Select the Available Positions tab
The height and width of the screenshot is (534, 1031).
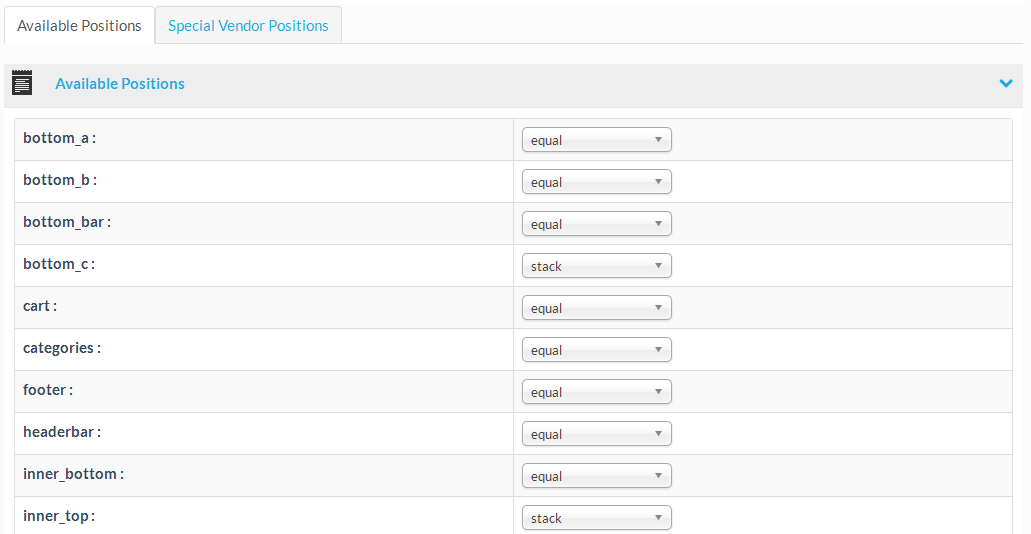pyautogui.click(x=79, y=26)
